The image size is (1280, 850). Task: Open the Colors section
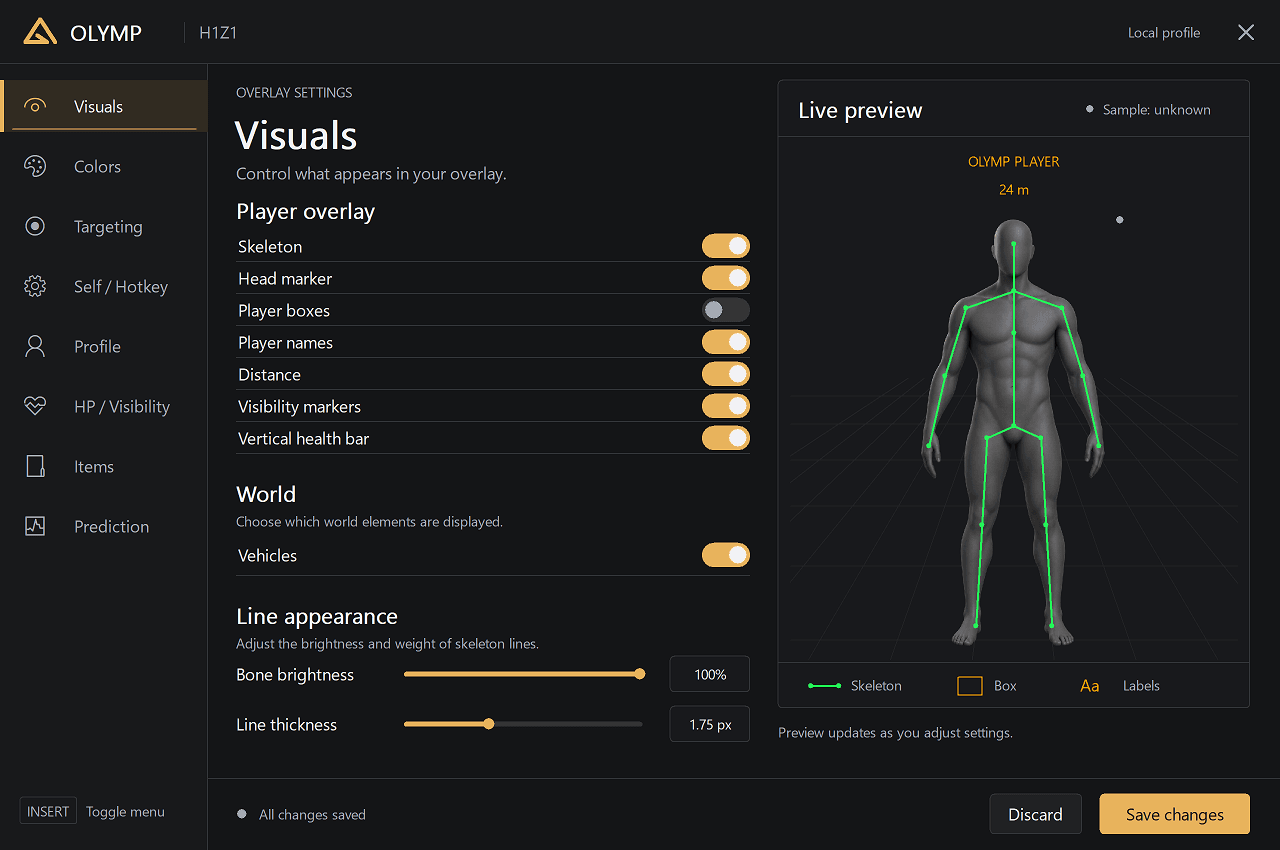pyautogui.click(x=104, y=166)
